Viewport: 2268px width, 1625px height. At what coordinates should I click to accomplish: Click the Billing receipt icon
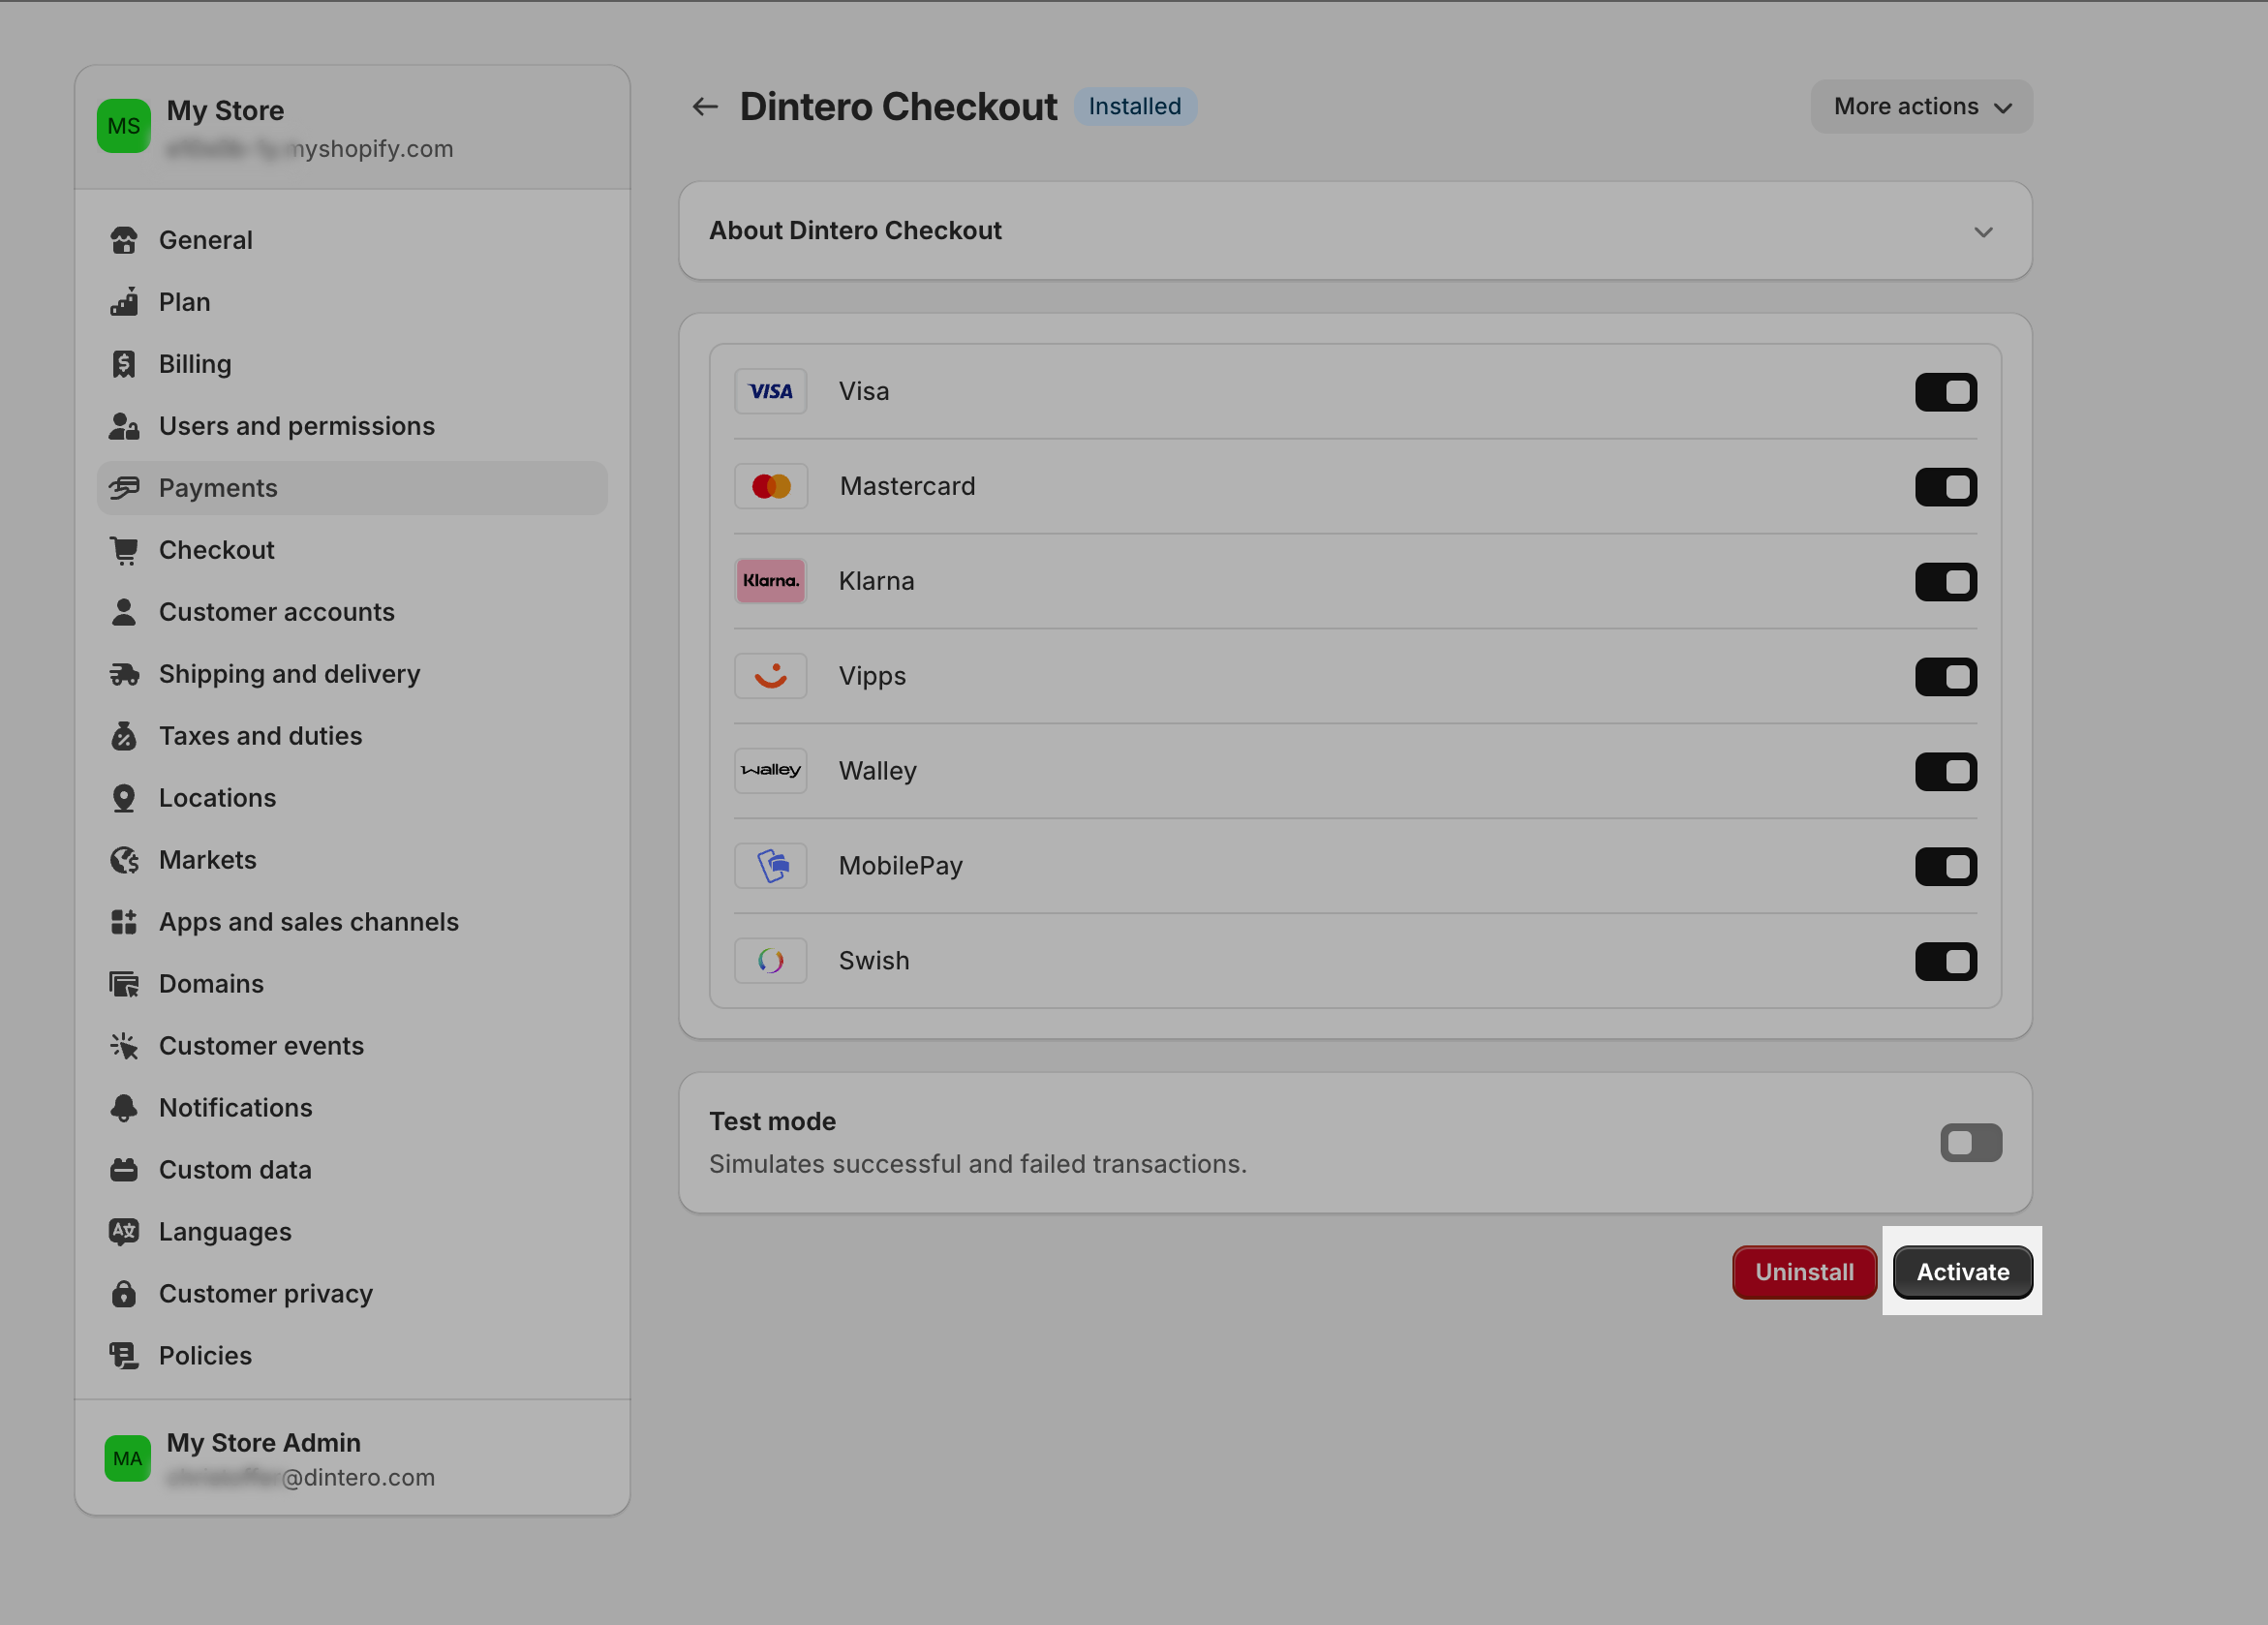pos(124,364)
